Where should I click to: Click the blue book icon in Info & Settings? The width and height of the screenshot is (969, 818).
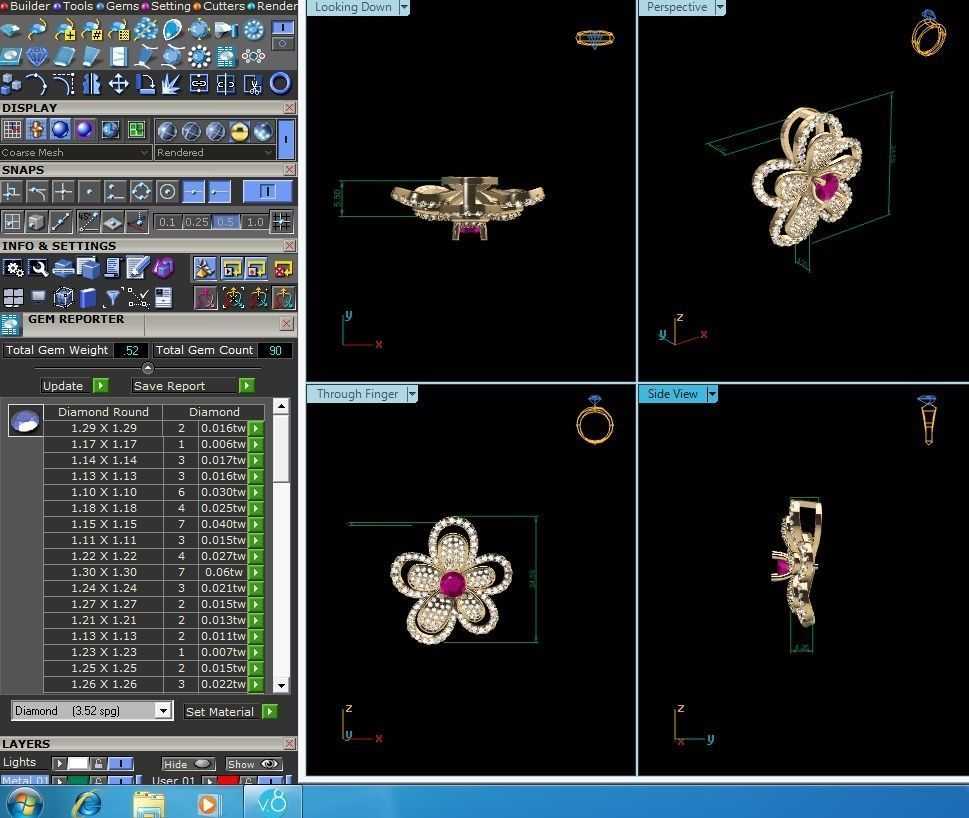pos(87,298)
